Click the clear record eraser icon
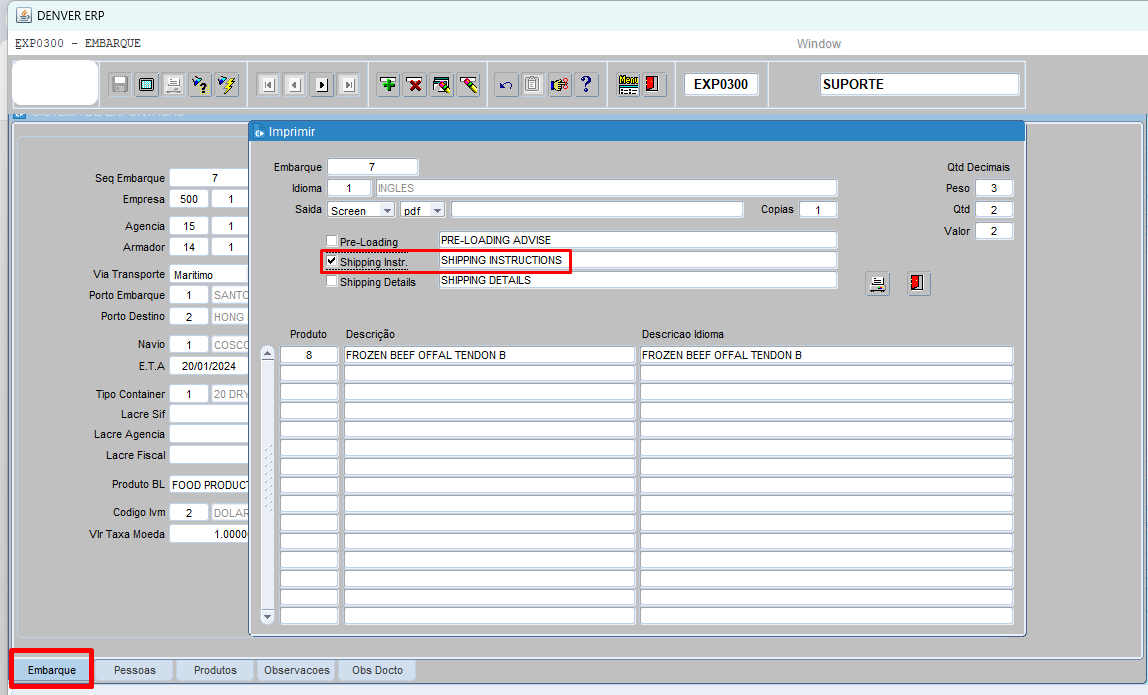 point(469,85)
